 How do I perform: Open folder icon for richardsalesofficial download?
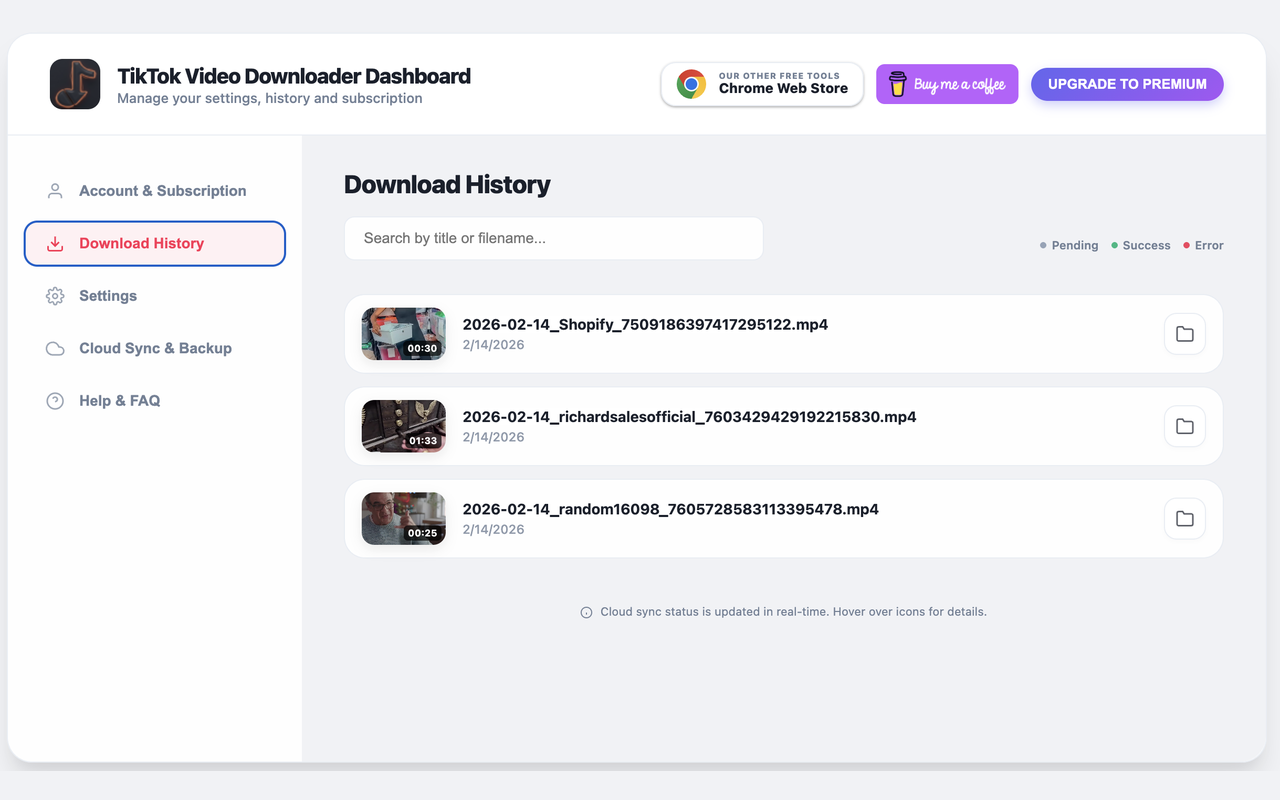tap(1184, 426)
